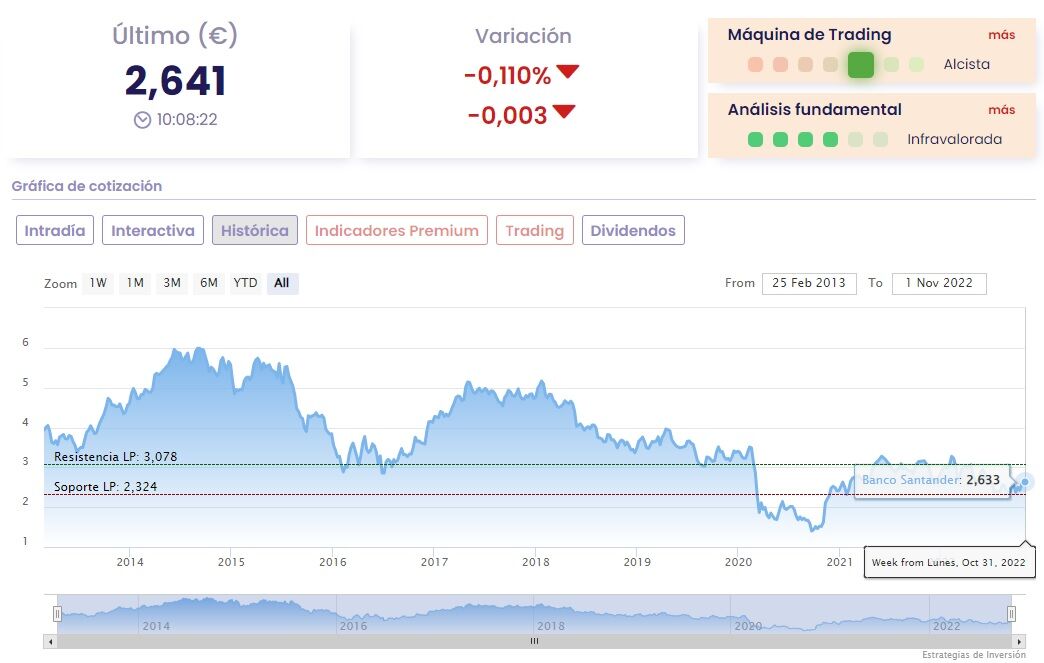This screenshot has height=663, width=1044.
Task: Open the Dividendos tab
Action: [633, 231]
